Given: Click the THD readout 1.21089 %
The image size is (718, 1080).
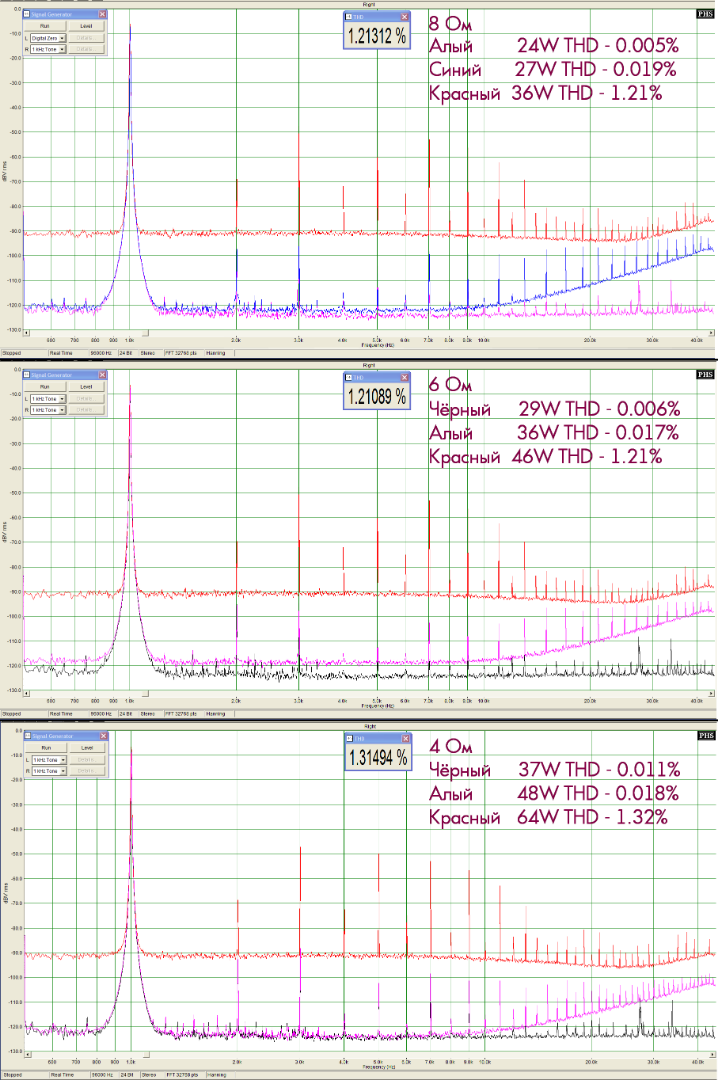Looking at the screenshot, I should click(377, 396).
